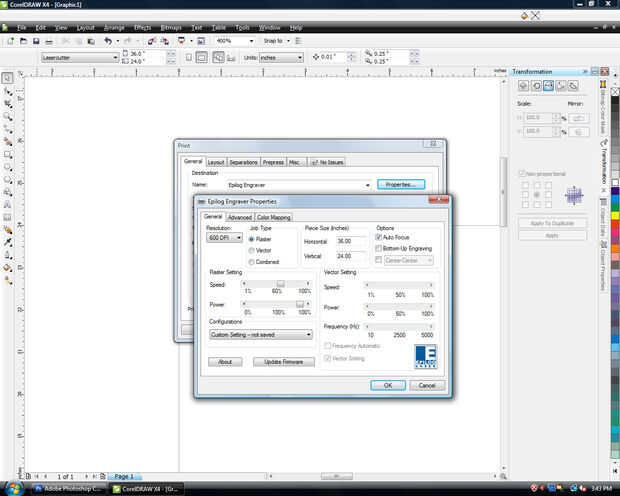The width and height of the screenshot is (620, 496).
Task: Click the New document icon in the toolbar
Action: 11,41
